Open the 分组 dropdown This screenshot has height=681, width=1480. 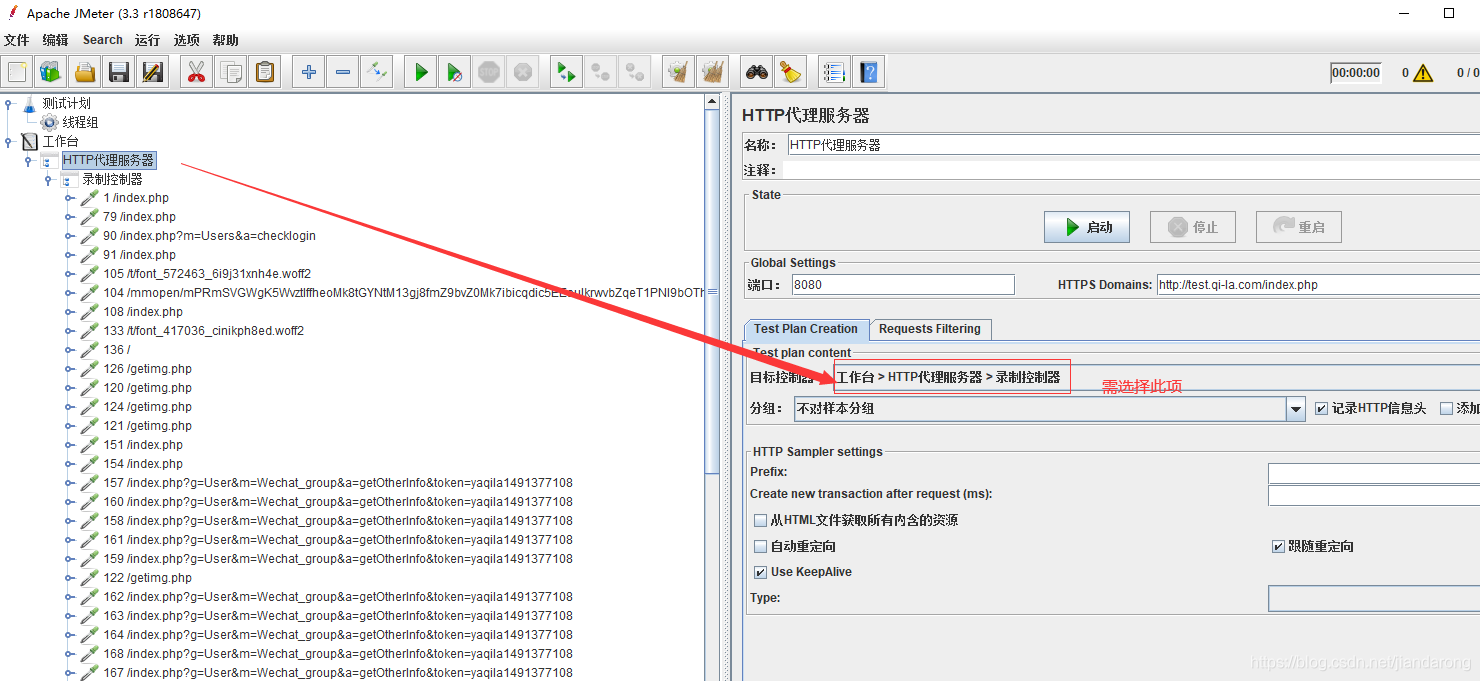[x=1296, y=409]
